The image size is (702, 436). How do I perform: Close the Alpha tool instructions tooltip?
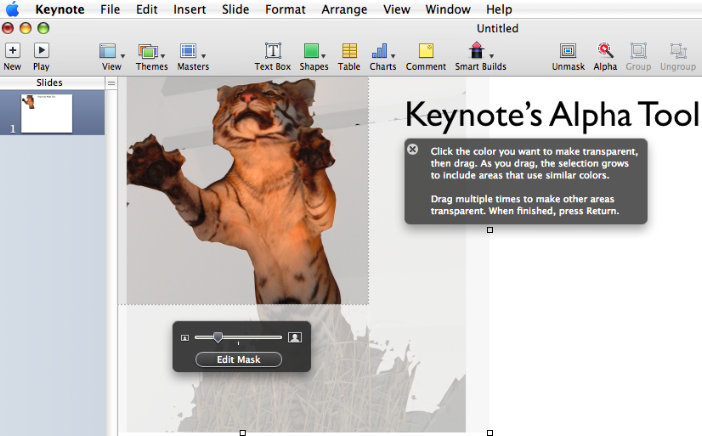click(413, 150)
